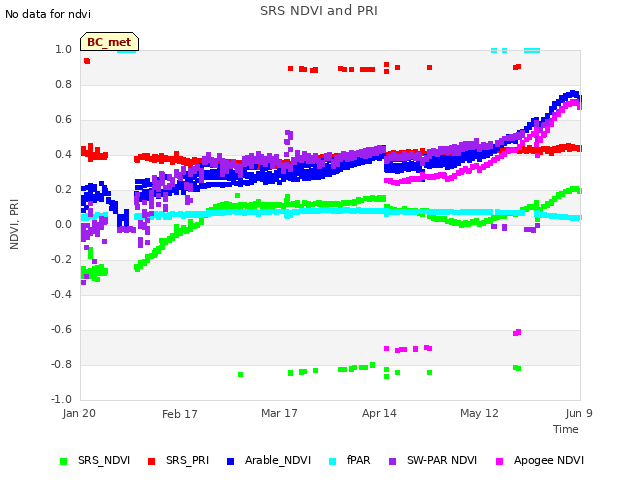Click the green SRS_NDVI legend swatch
Image resolution: width=640 pixels, height=480 pixels.
click(x=63, y=461)
